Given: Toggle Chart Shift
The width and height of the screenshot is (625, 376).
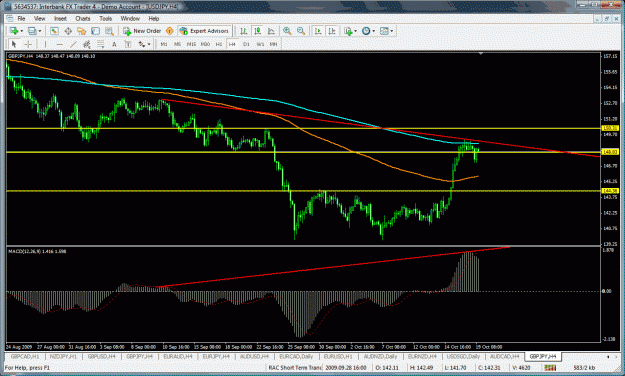Looking at the screenshot, I should pos(332,31).
